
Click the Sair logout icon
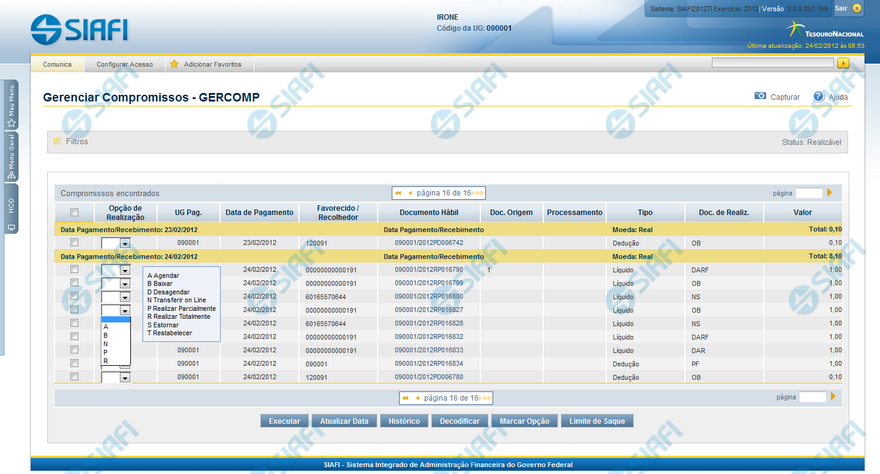[x=856, y=8]
